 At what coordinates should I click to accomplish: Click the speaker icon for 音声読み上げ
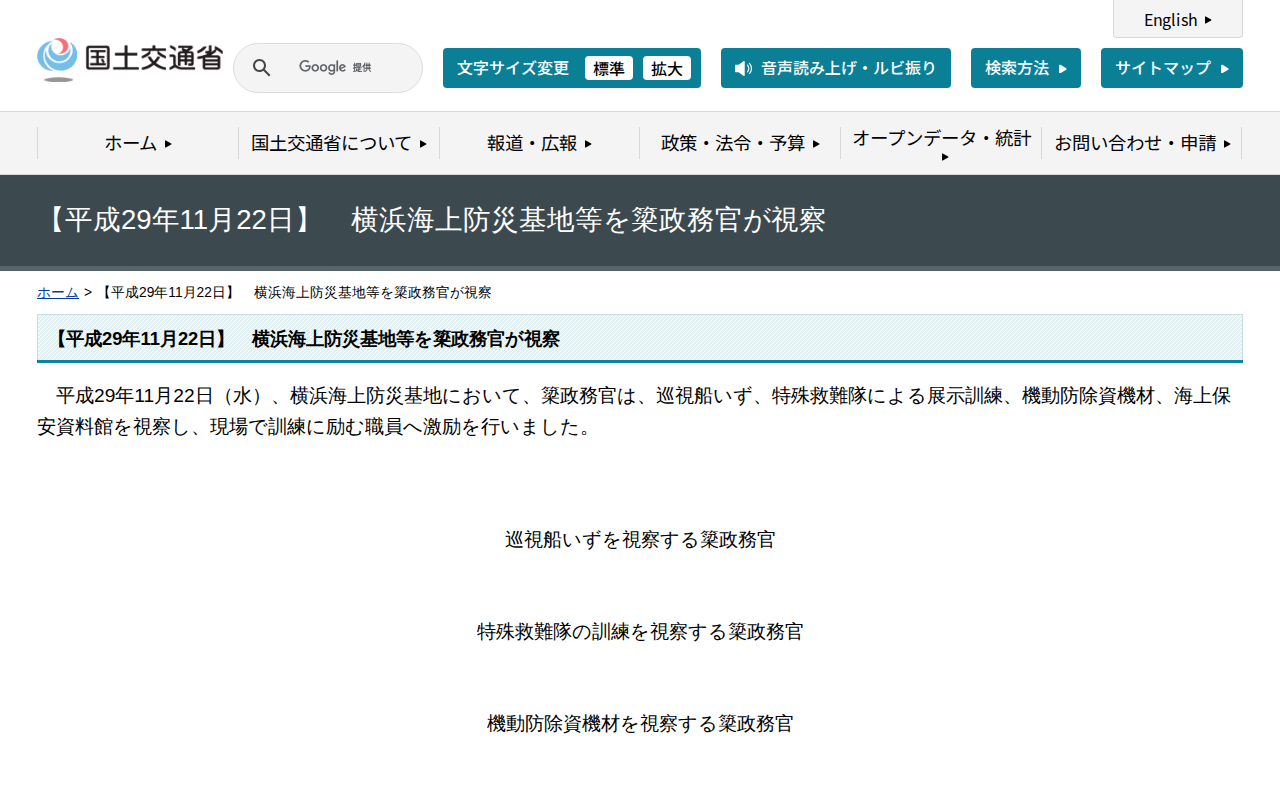(x=741, y=68)
